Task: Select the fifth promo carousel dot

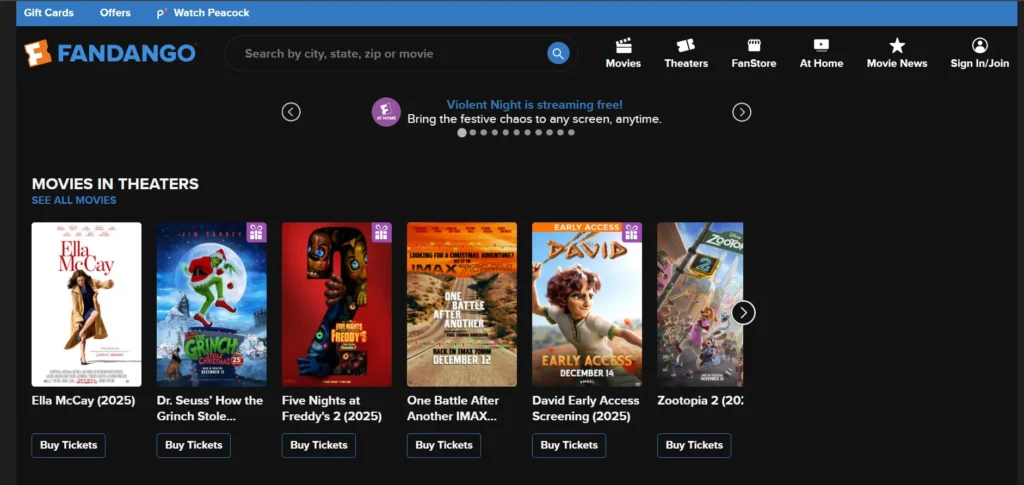Action: pos(505,133)
